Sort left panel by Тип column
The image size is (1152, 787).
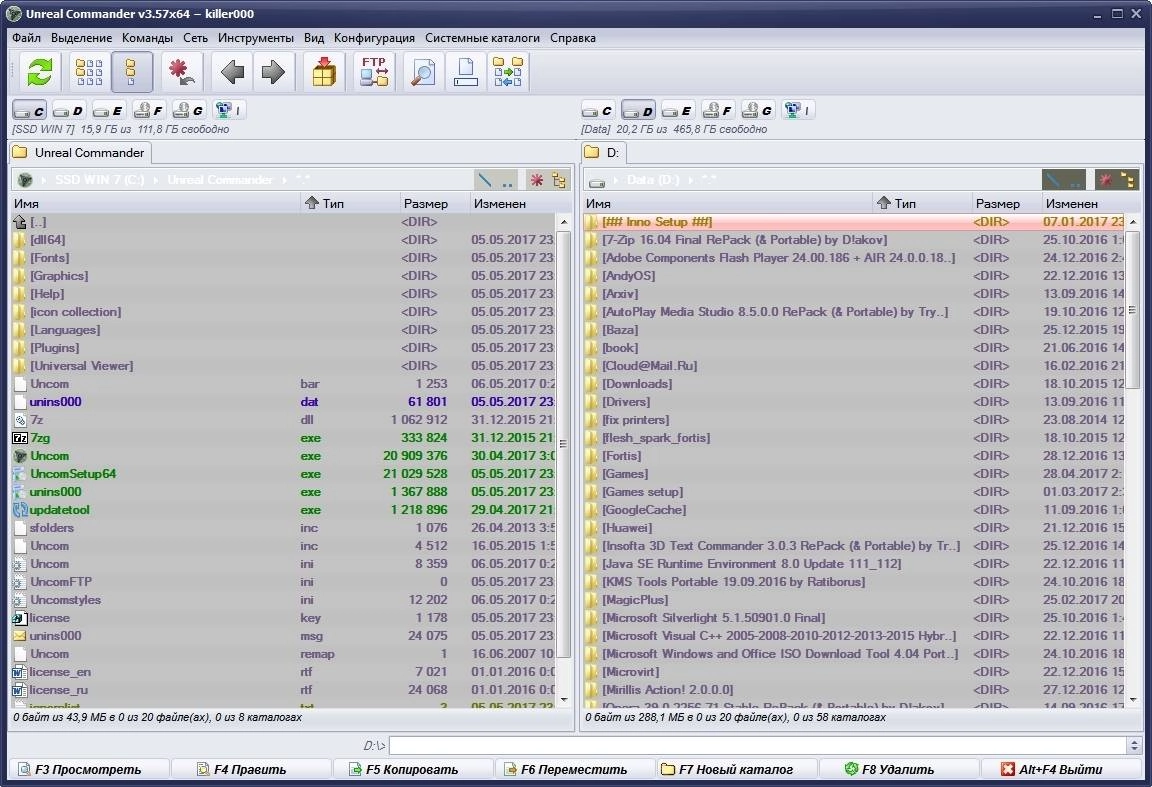coord(348,203)
